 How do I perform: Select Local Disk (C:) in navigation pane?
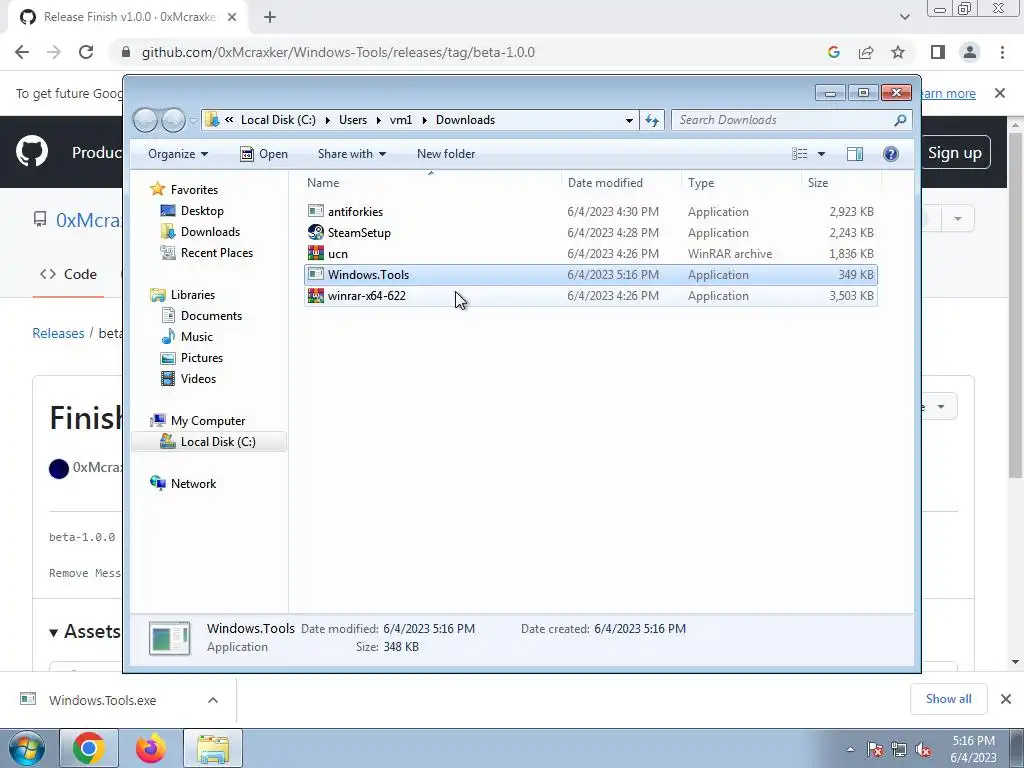click(x=209, y=441)
